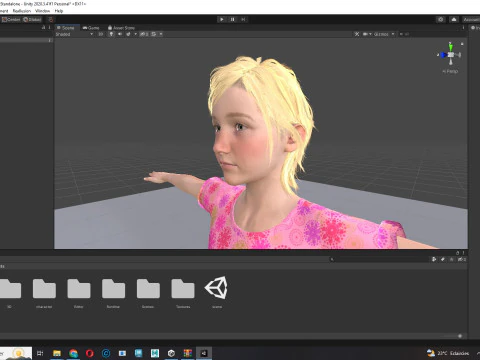Open the weather widget in system tray
Screen dimensions: 480x360
coord(448,353)
